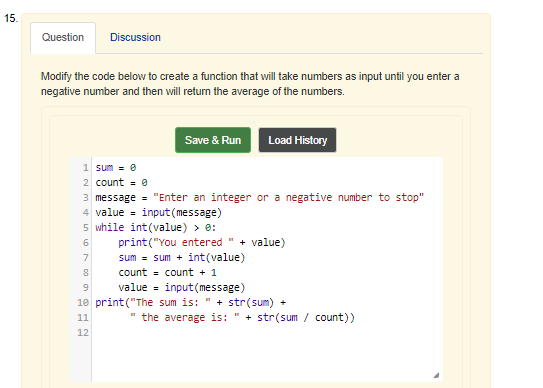
Task: Click line number 5 in the gutter
Action: pyautogui.click(x=86, y=228)
